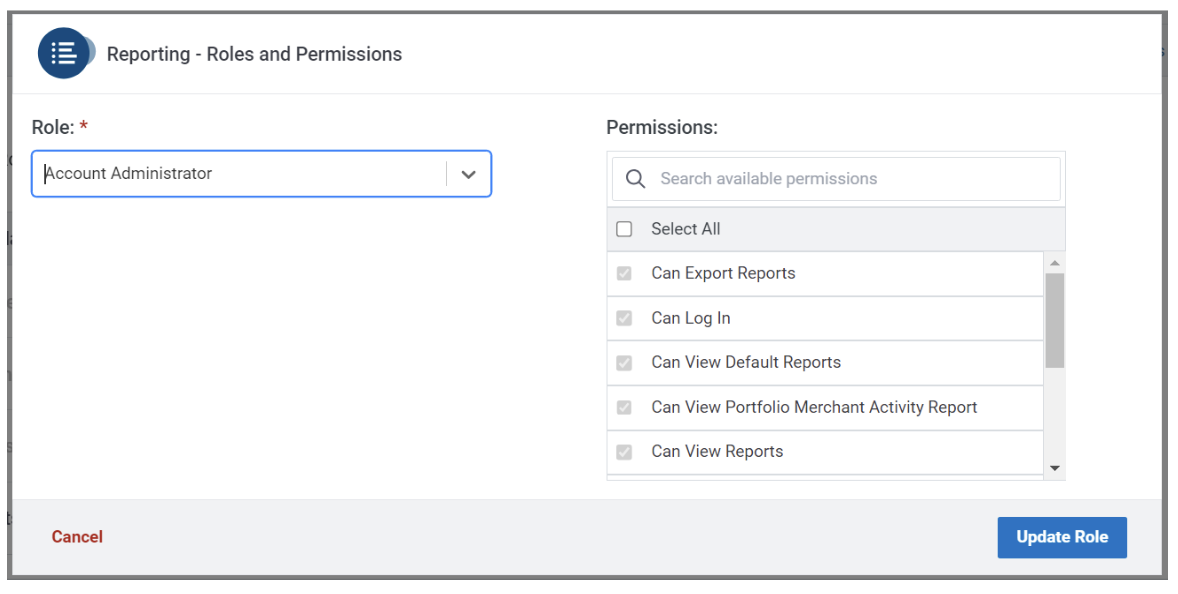The width and height of the screenshot is (1178, 594).
Task: Click the Select All label text
Action: [685, 229]
